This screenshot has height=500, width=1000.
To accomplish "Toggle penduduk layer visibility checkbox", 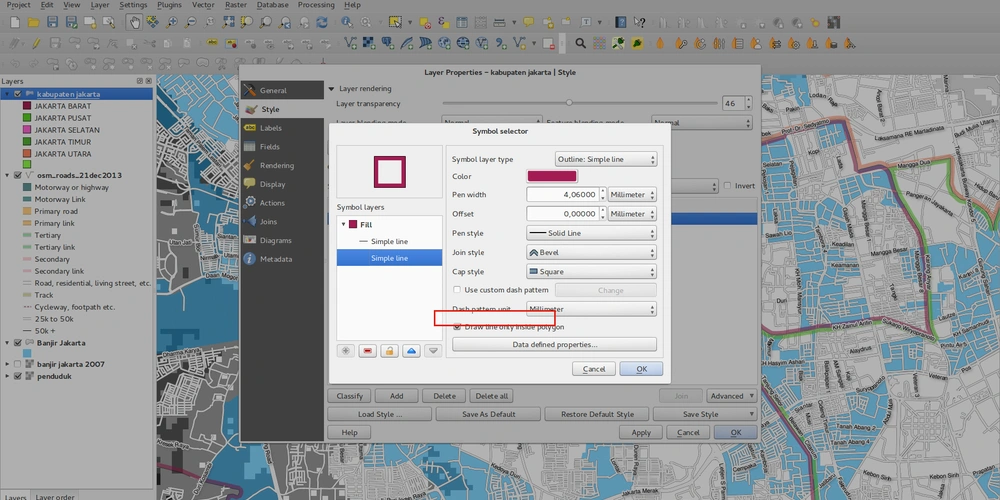I will [x=17, y=376].
